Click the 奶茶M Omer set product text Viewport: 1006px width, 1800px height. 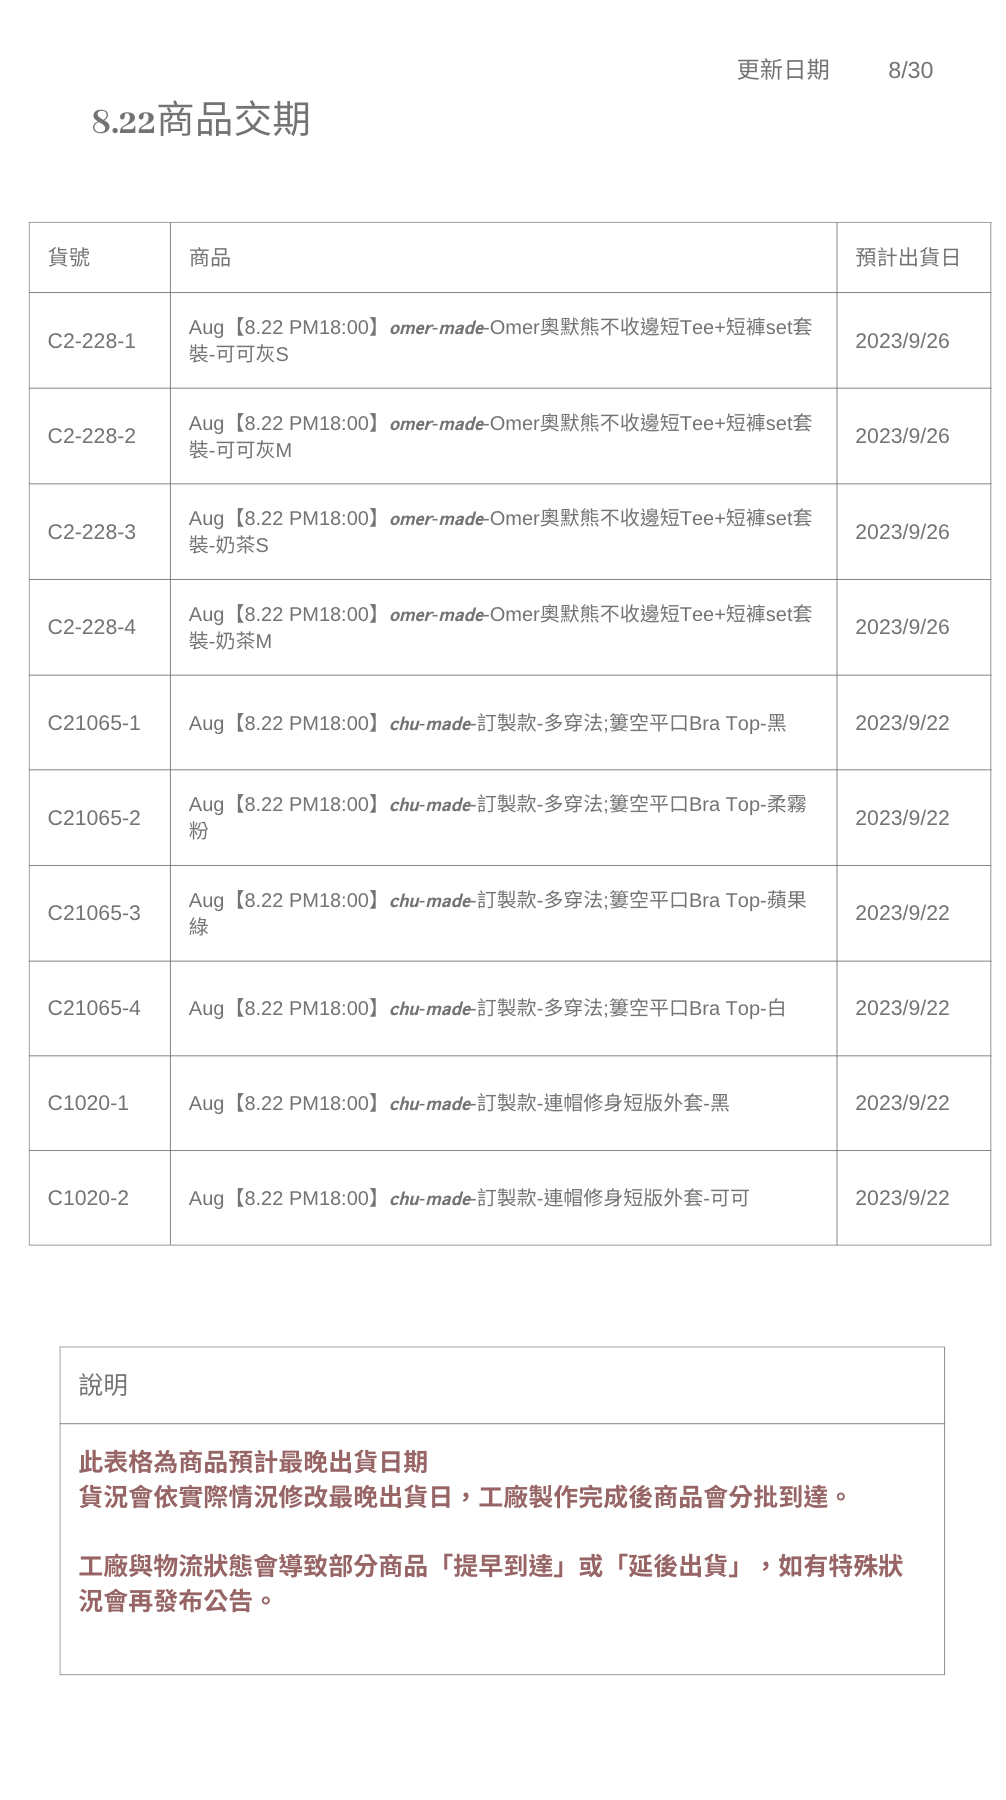pos(500,627)
